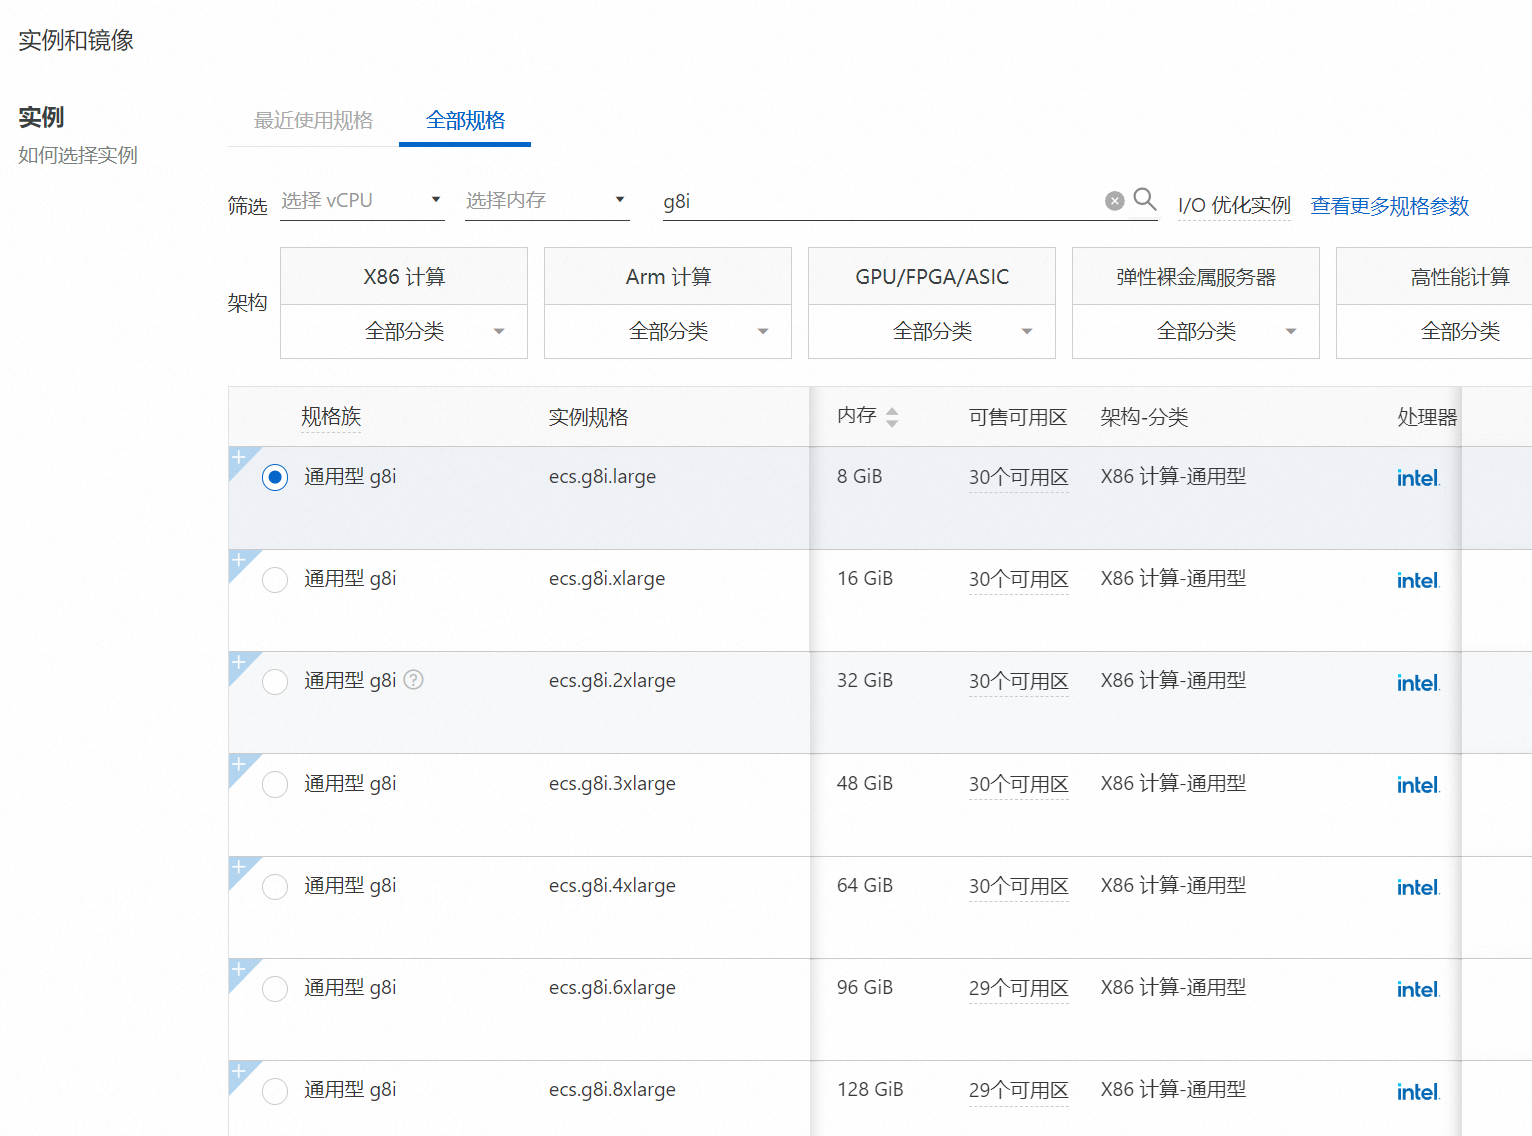The height and width of the screenshot is (1136, 1532).
Task: Click Intel logo in ecs.g8i.3xlarge row
Action: pyautogui.click(x=1418, y=785)
